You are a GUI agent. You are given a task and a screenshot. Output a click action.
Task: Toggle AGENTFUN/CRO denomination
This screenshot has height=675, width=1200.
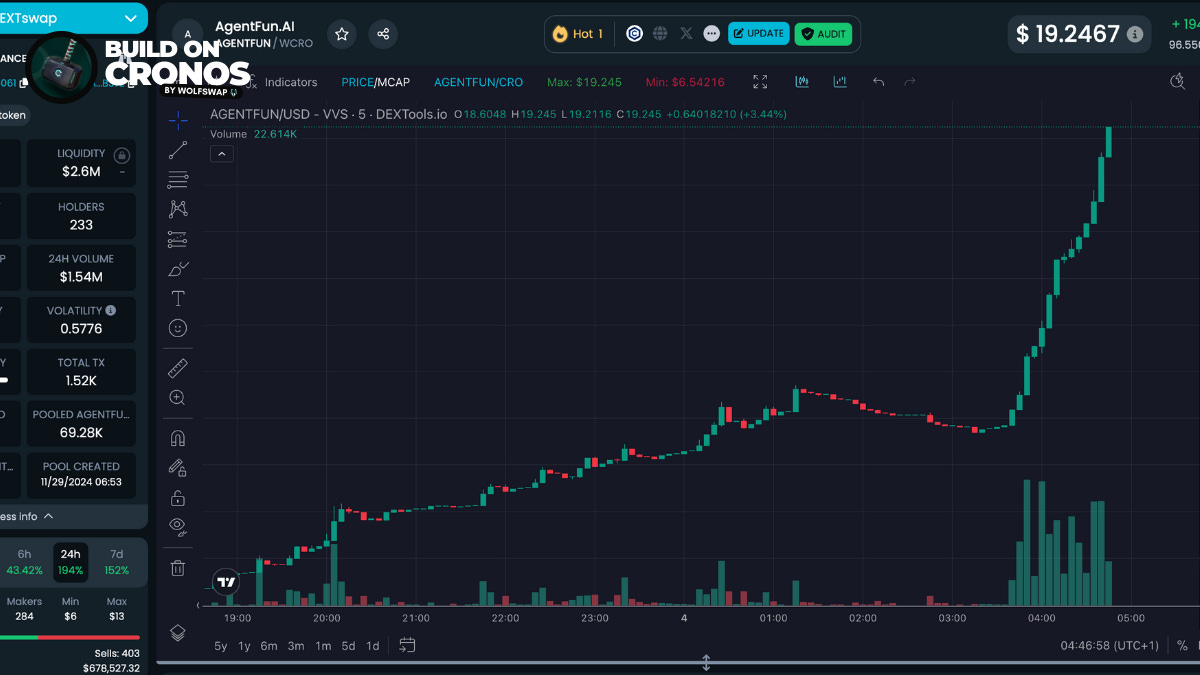pos(478,82)
